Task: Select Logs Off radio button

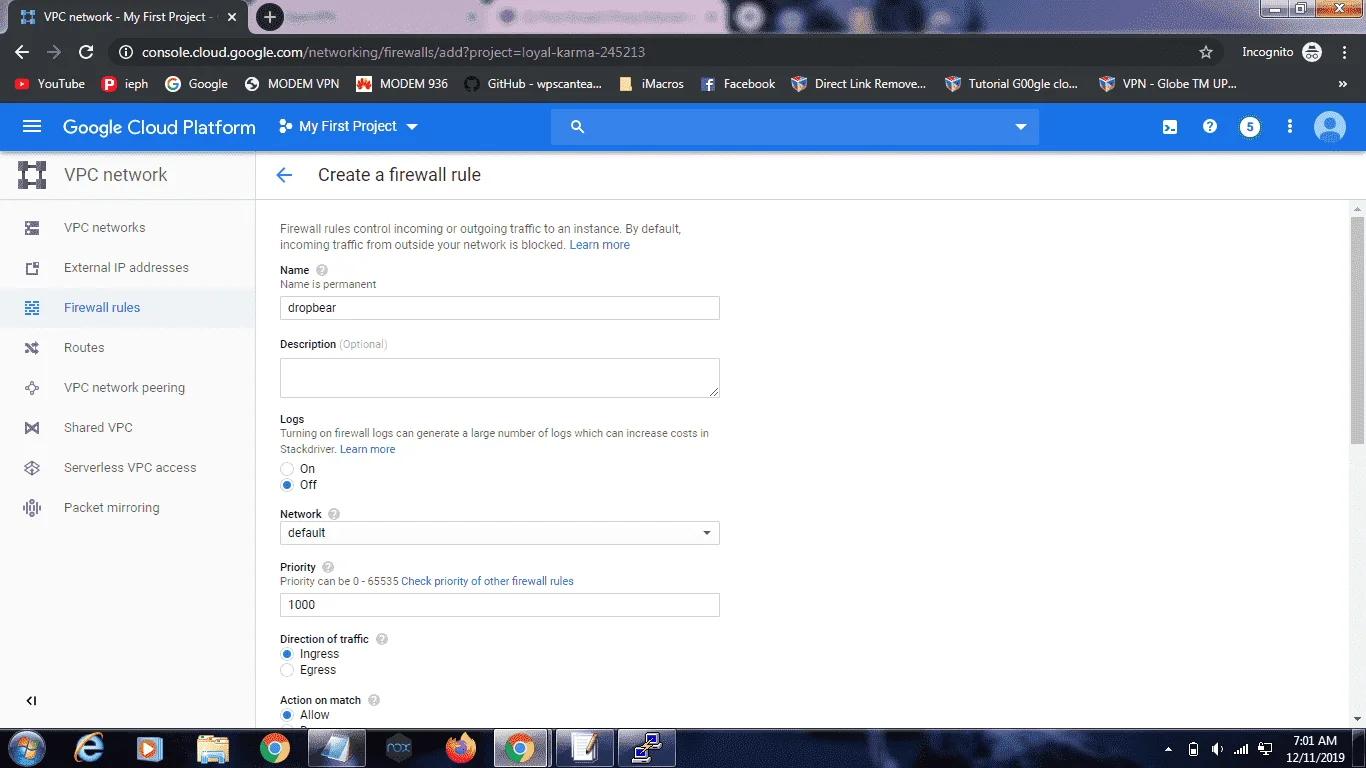Action: click(x=287, y=485)
